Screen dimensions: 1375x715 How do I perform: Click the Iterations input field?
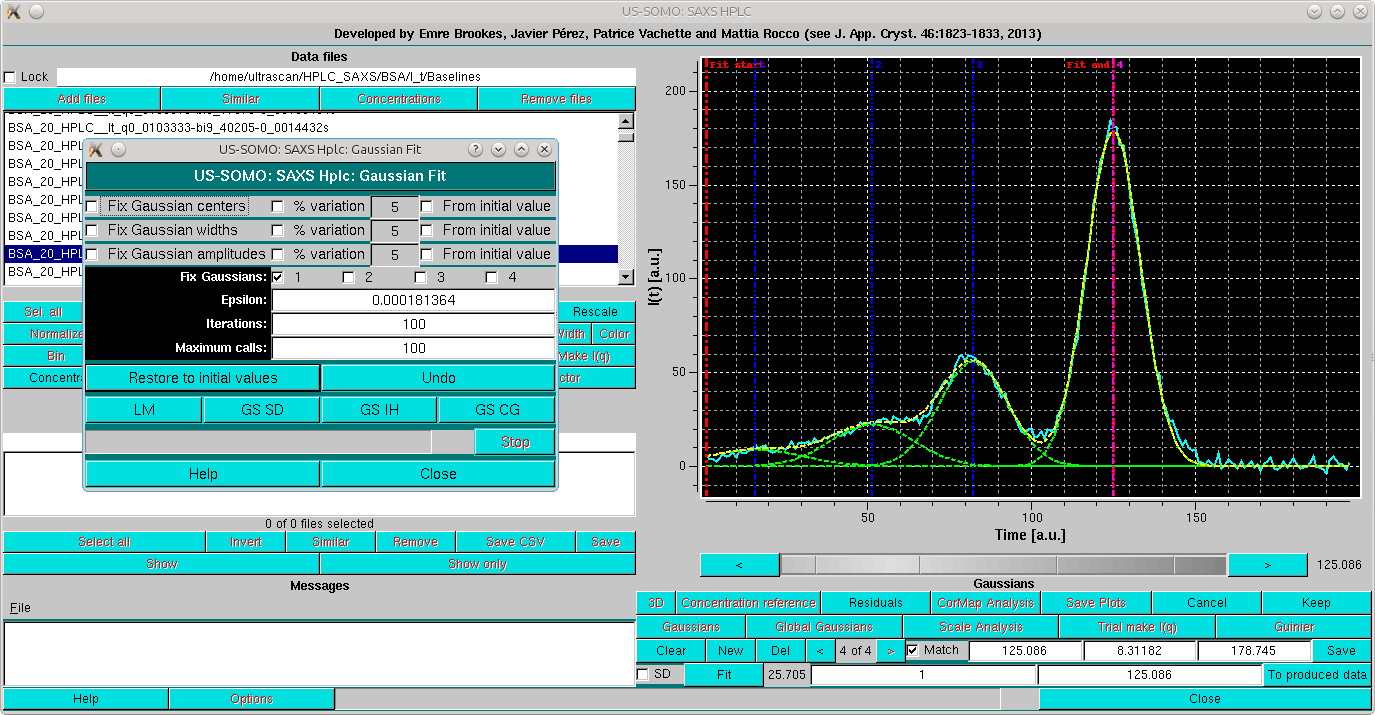pos(414,324)
